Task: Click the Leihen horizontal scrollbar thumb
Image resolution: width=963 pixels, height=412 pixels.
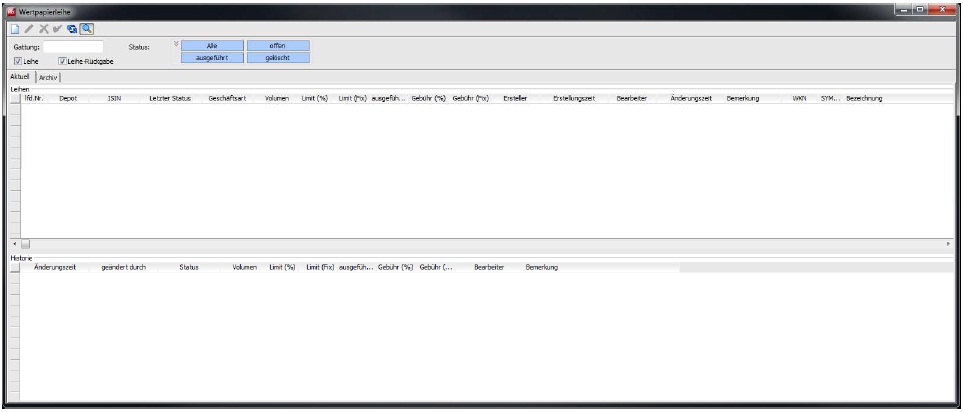Action: pyautogui.click(x=25, y=244)
